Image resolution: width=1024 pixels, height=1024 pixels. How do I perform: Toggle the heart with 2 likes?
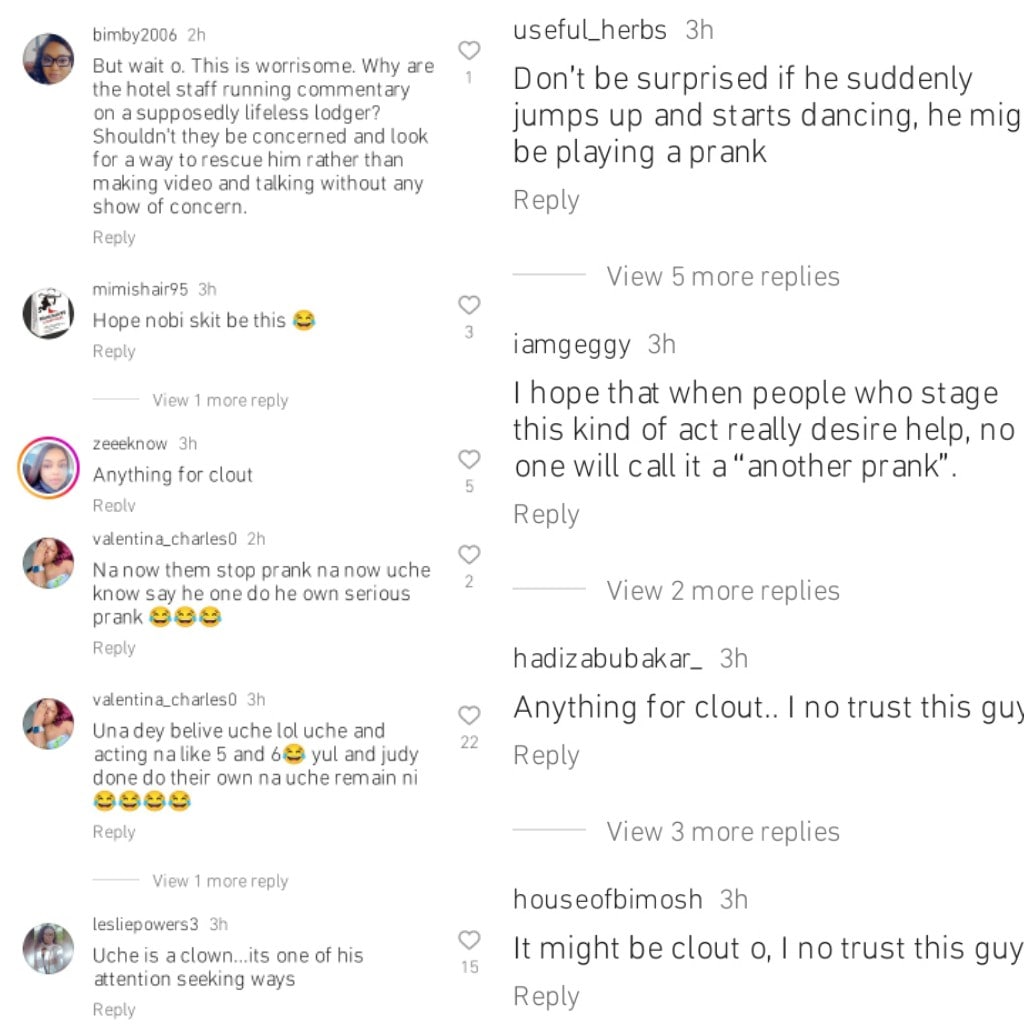pyautogui.click(x=469, y=555)
